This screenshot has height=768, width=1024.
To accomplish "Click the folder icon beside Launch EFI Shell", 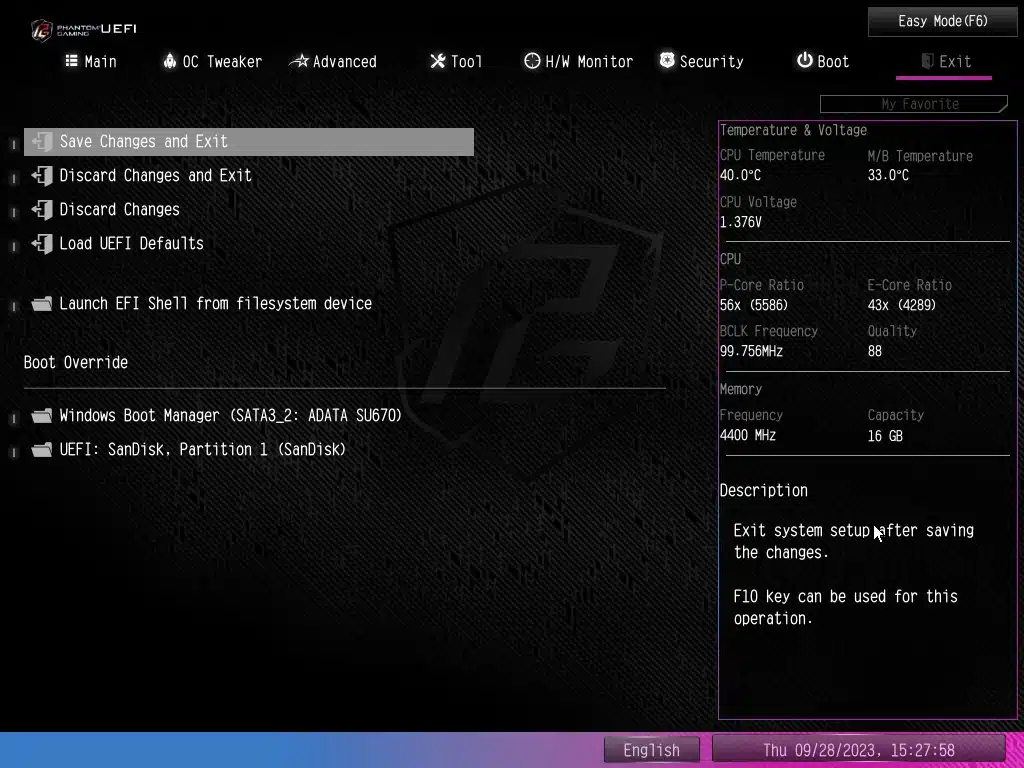I will click(x=42, y=304).
